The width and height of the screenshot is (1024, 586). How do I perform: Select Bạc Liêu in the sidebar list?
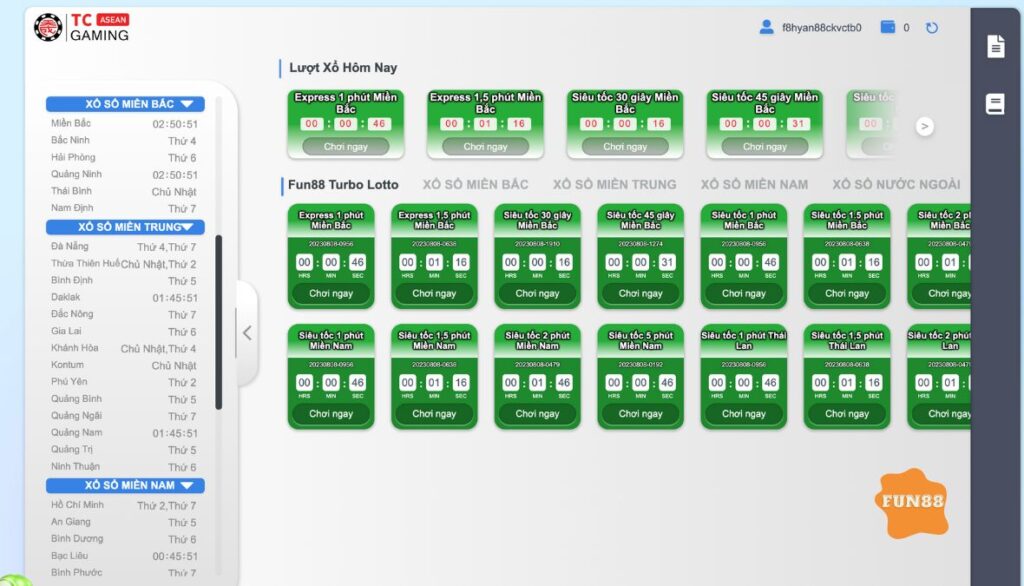tap(123, 556)
